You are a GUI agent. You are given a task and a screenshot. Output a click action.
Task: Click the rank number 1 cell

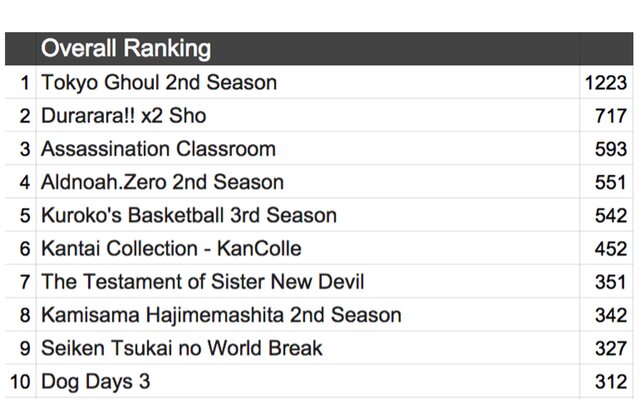point(20,82)
